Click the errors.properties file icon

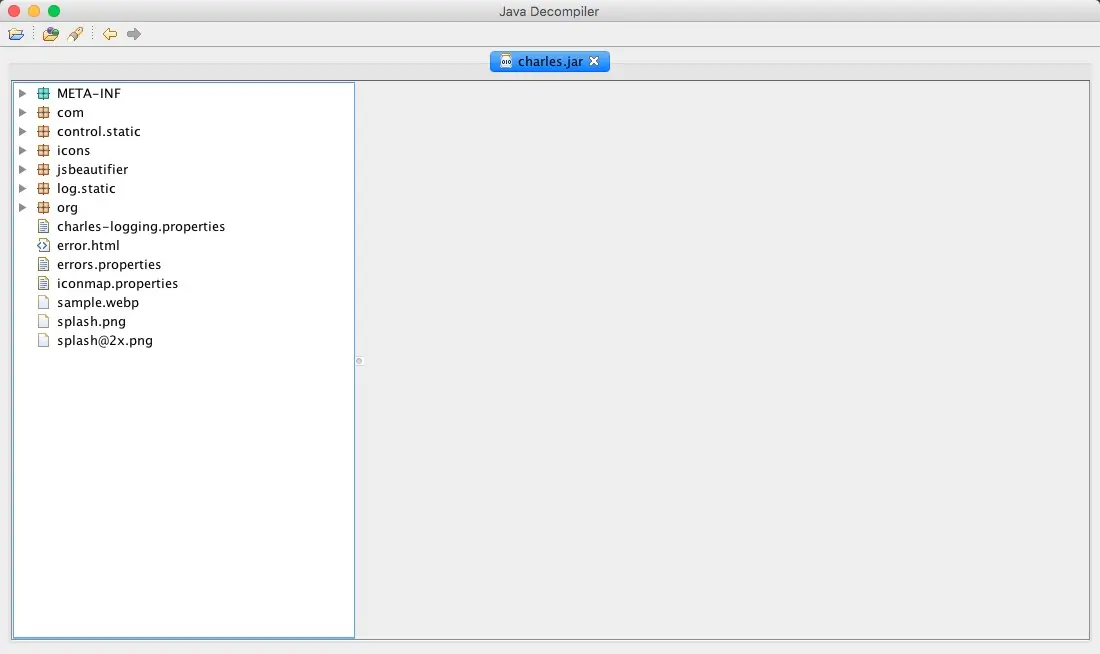[x=43, y=264]
